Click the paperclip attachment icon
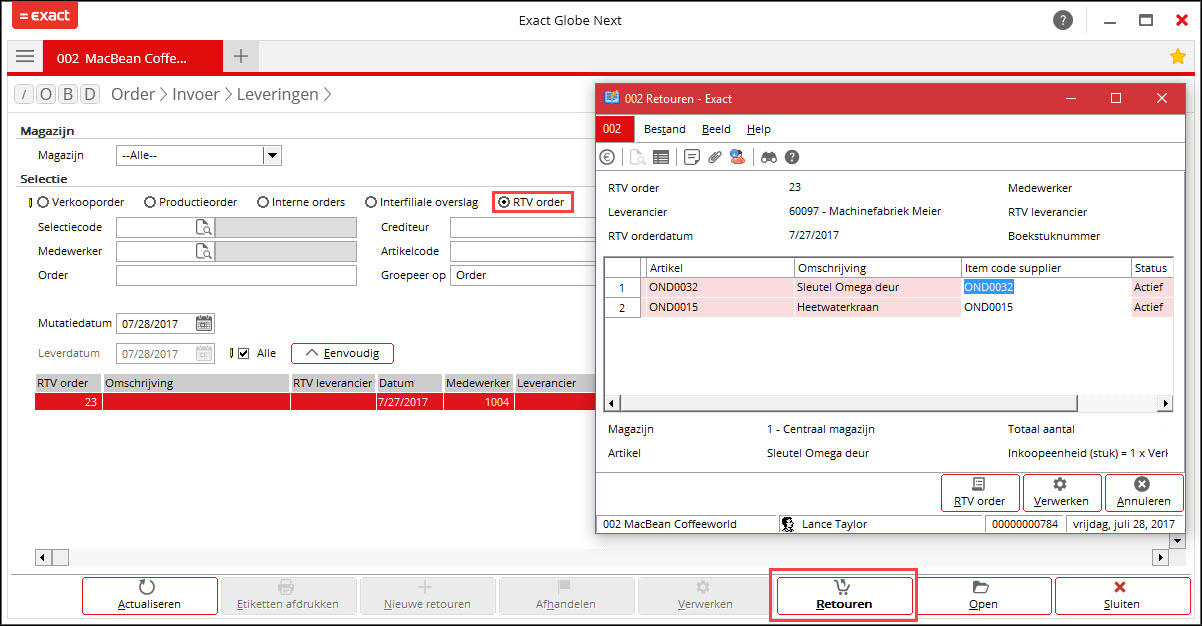The image size is (1202, 626). click(715, 157)
